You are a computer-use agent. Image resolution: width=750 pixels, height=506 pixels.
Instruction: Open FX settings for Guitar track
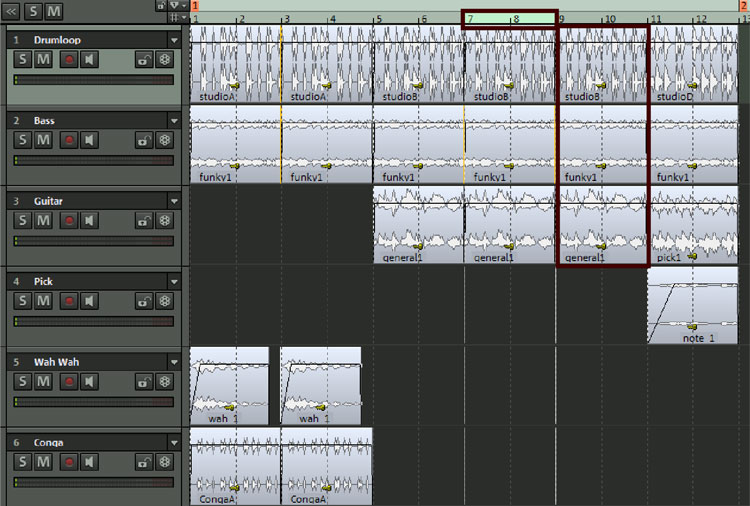coord(165,220)
